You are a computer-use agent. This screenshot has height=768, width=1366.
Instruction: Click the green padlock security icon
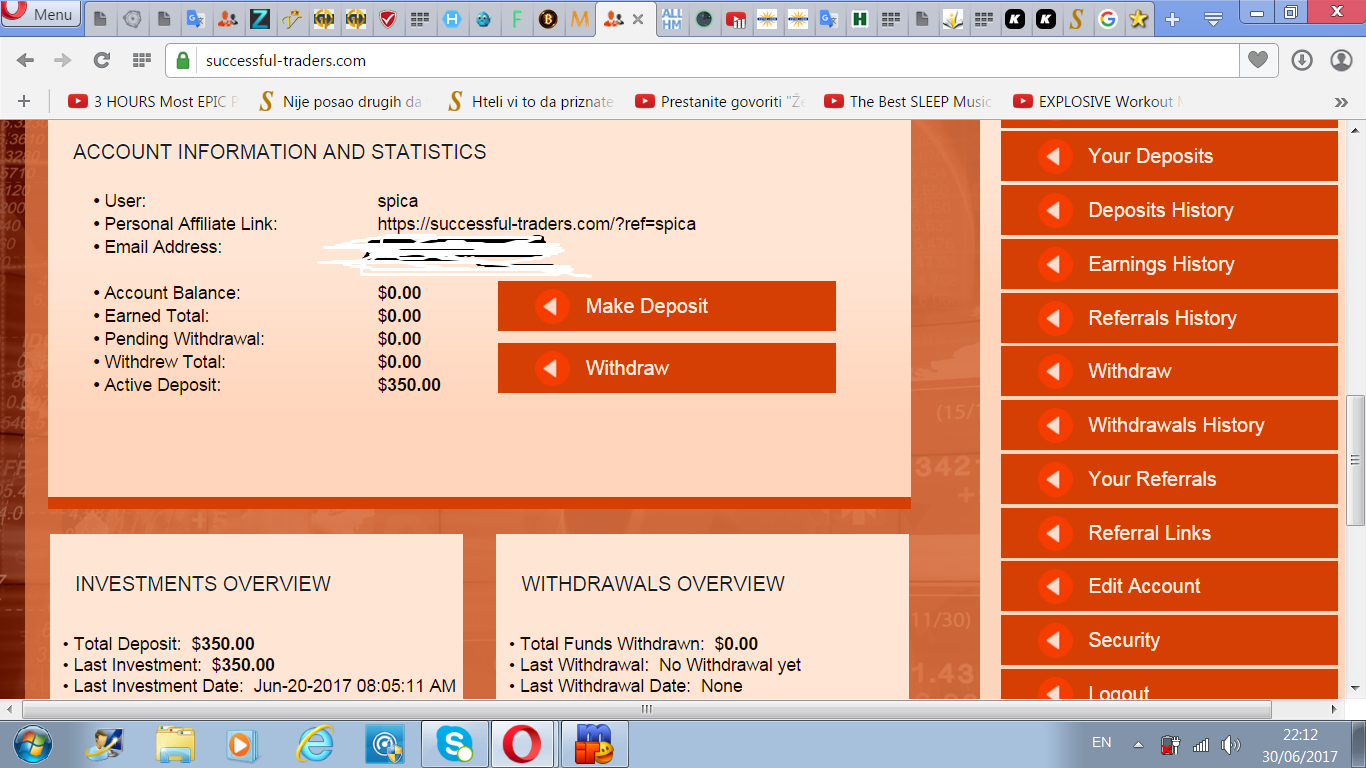(183, 60)
